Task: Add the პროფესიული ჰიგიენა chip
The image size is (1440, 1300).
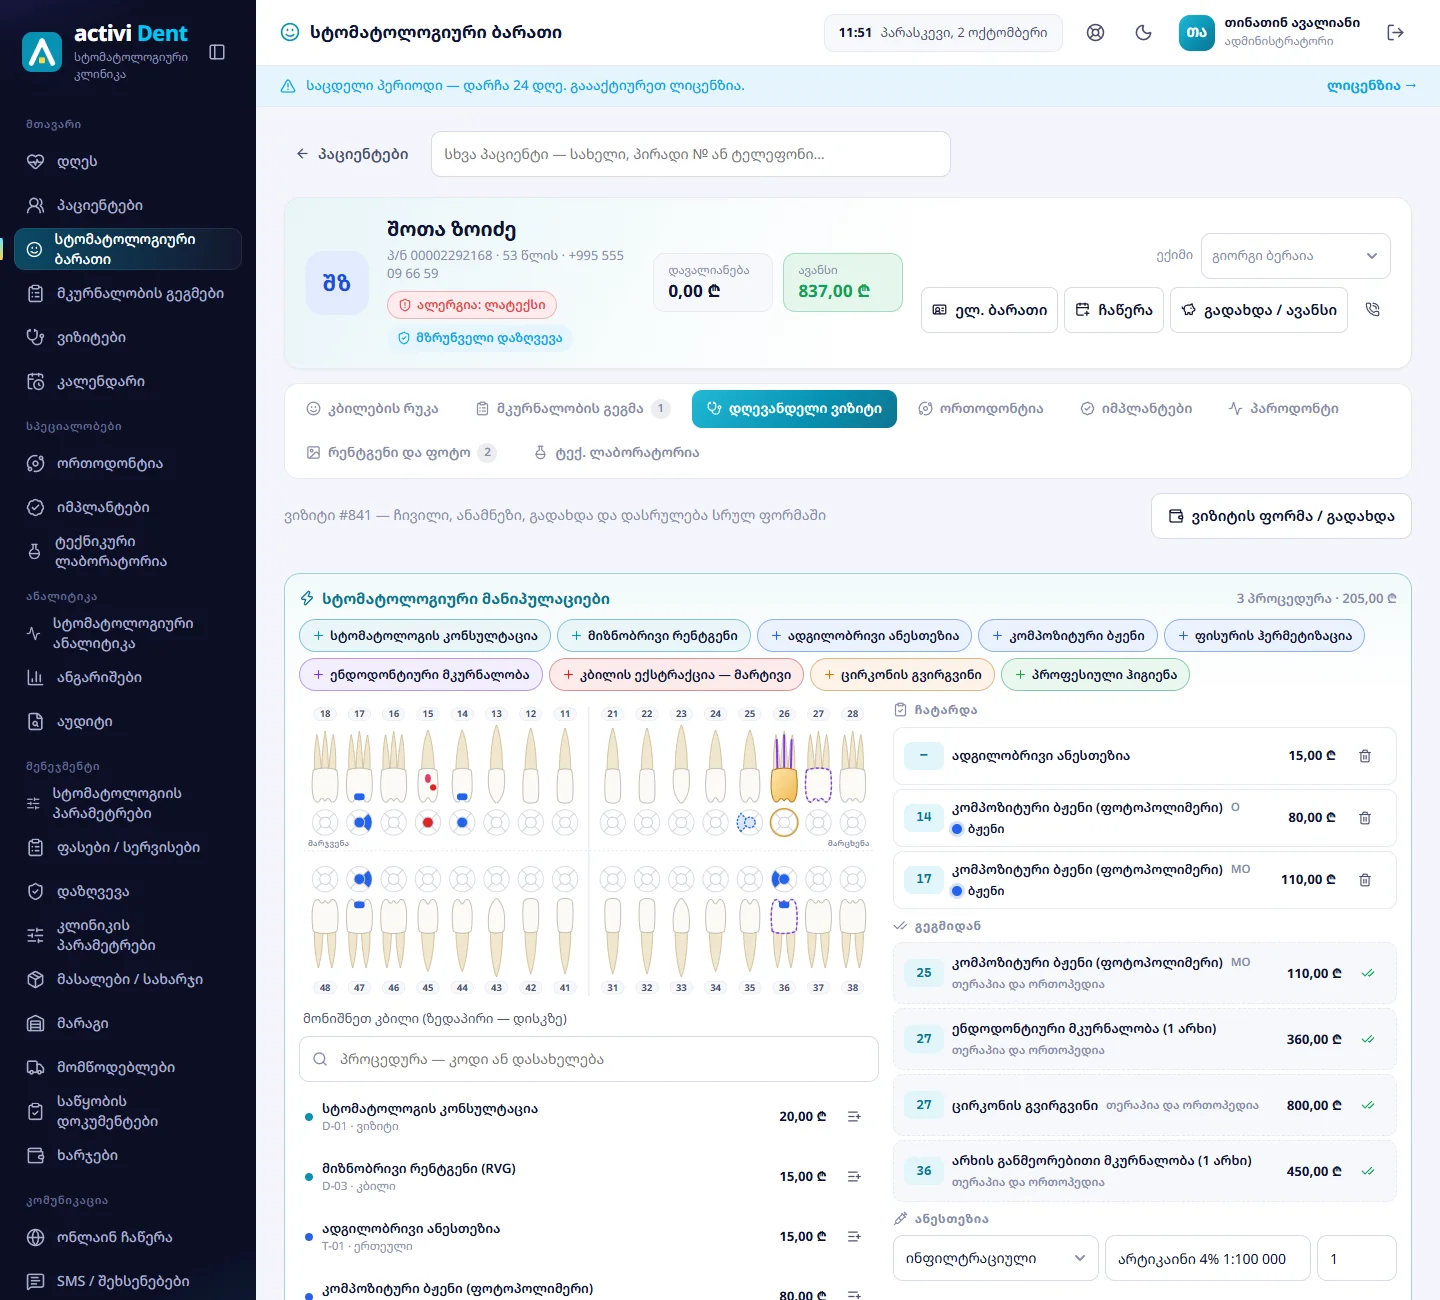Action: (1095, 675)
